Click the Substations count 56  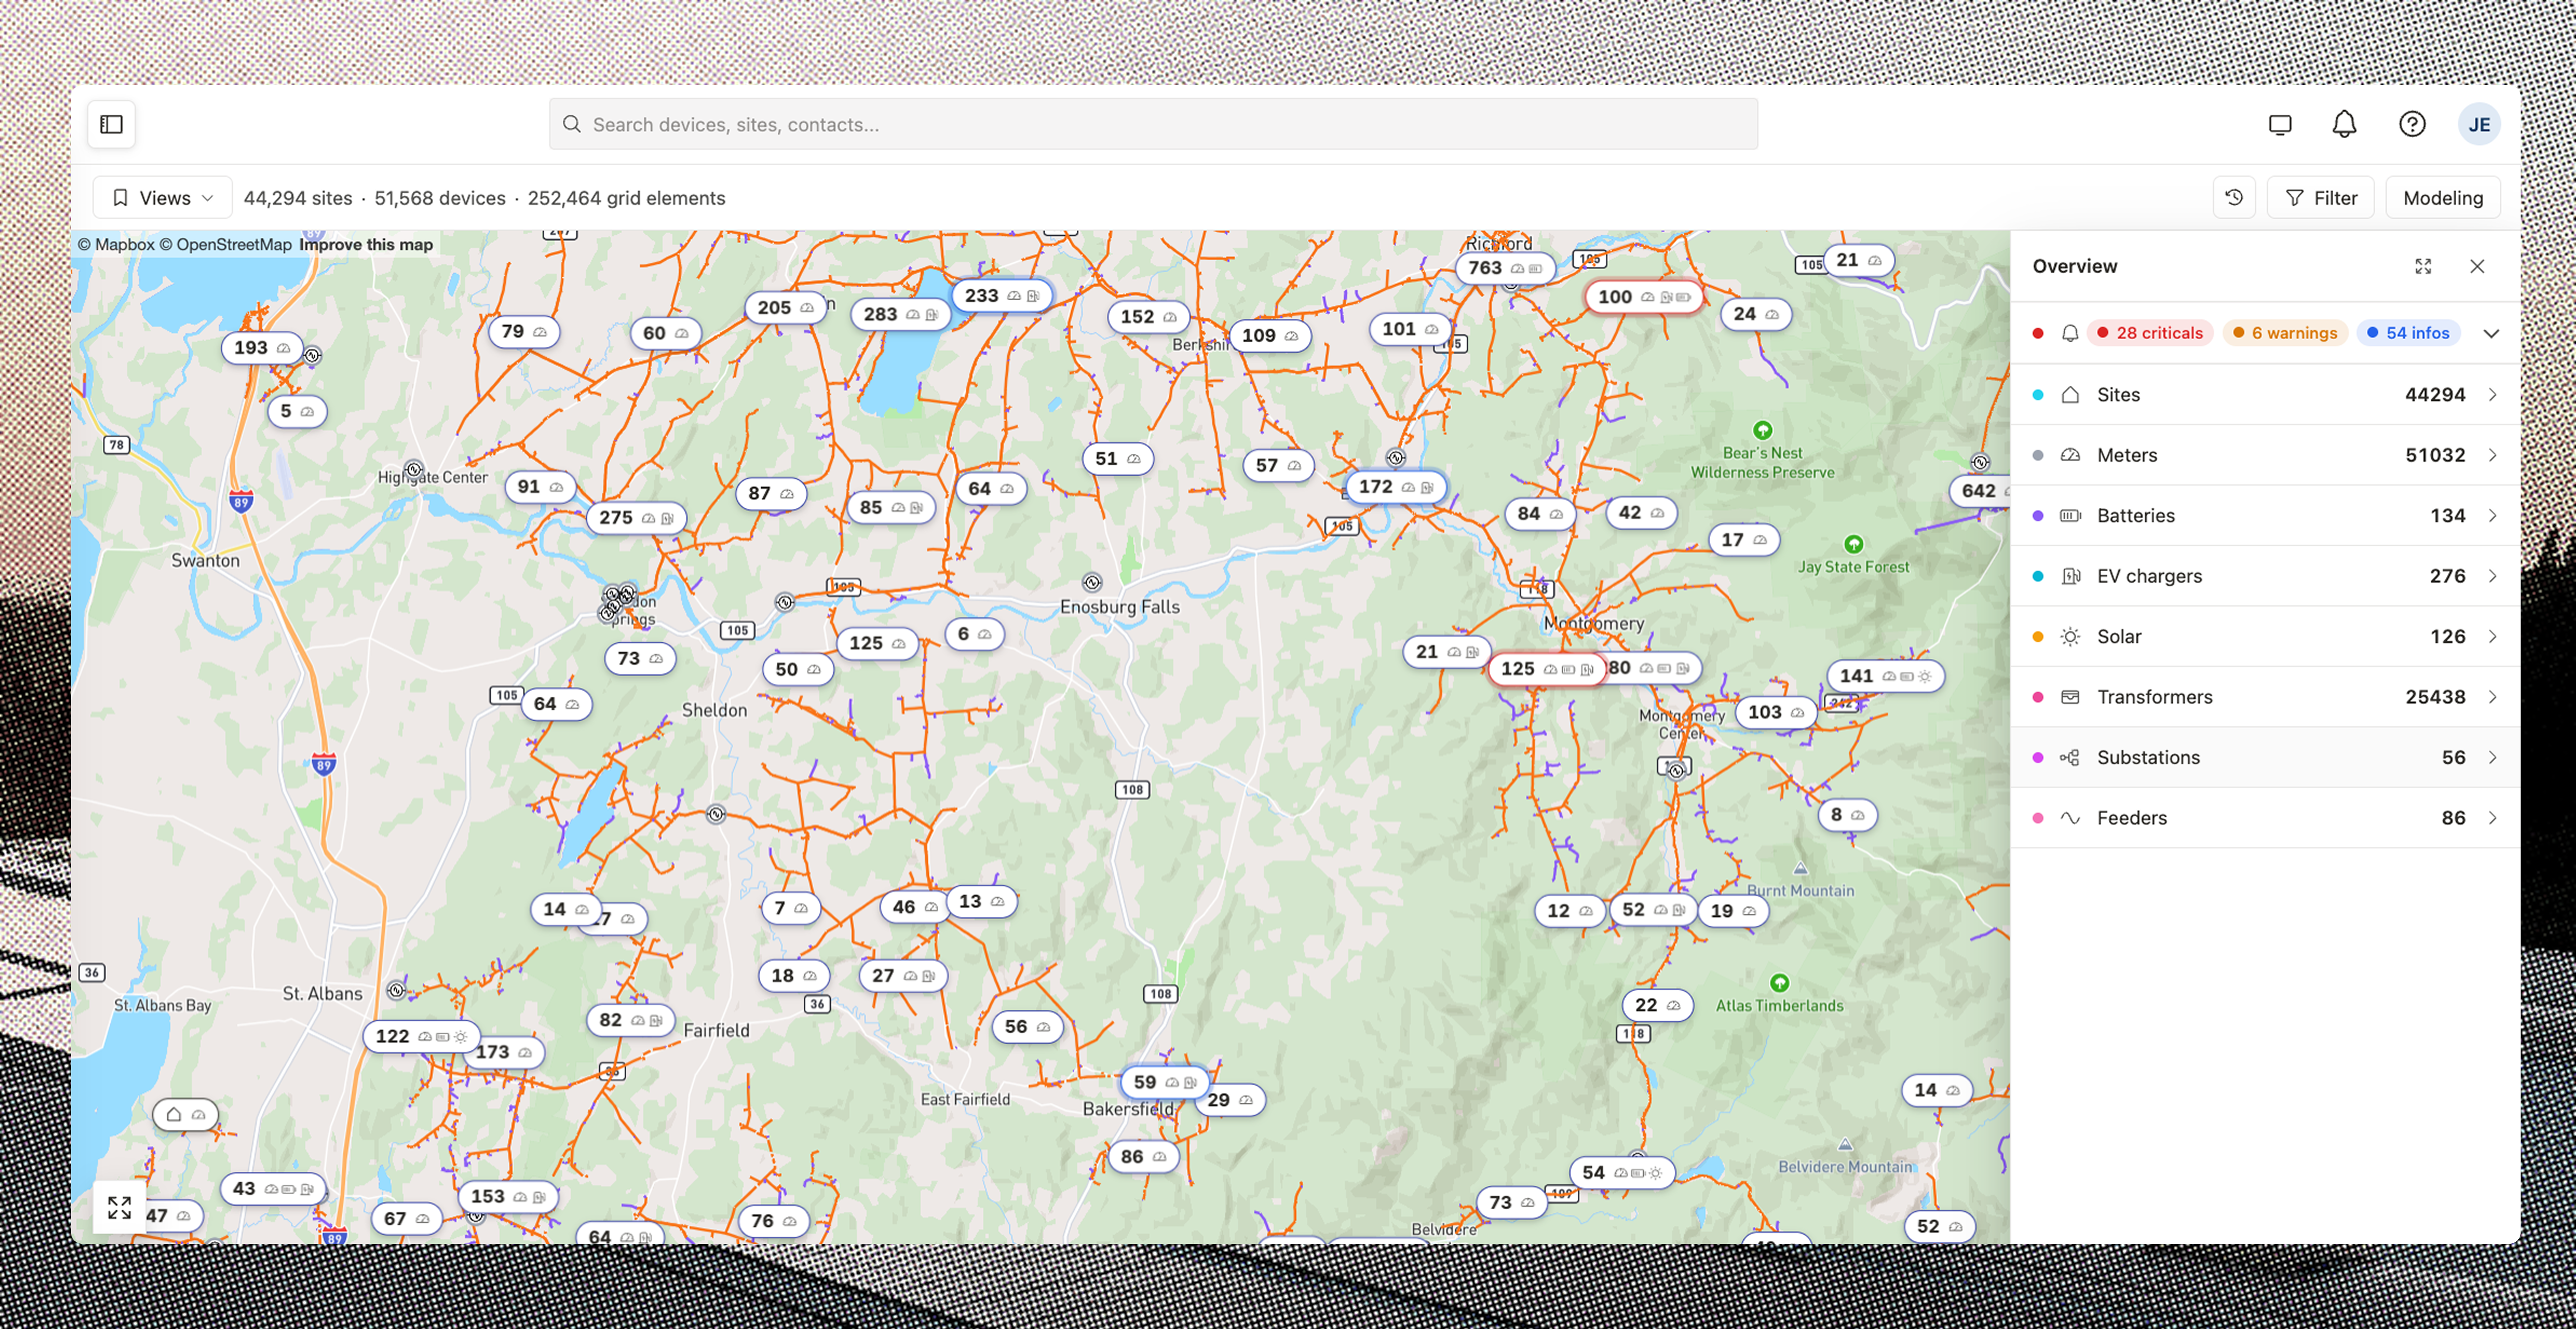[2453, 758]
